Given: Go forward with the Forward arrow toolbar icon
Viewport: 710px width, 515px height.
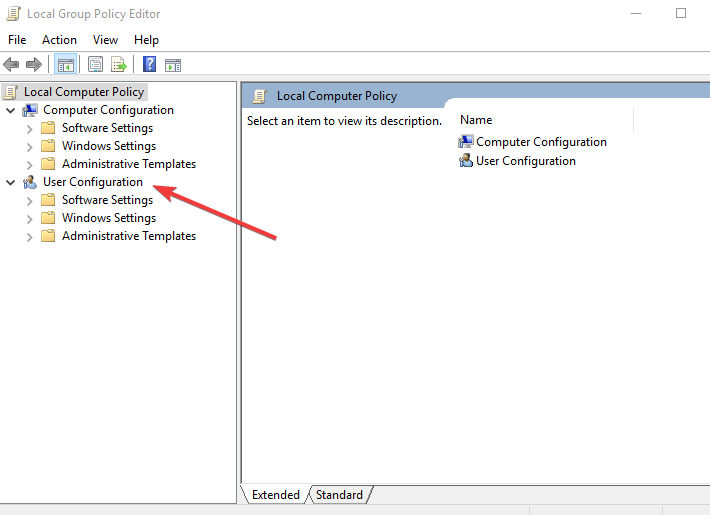Looking at the screenshot, I should pyautogui.click(x=34, y=65).
